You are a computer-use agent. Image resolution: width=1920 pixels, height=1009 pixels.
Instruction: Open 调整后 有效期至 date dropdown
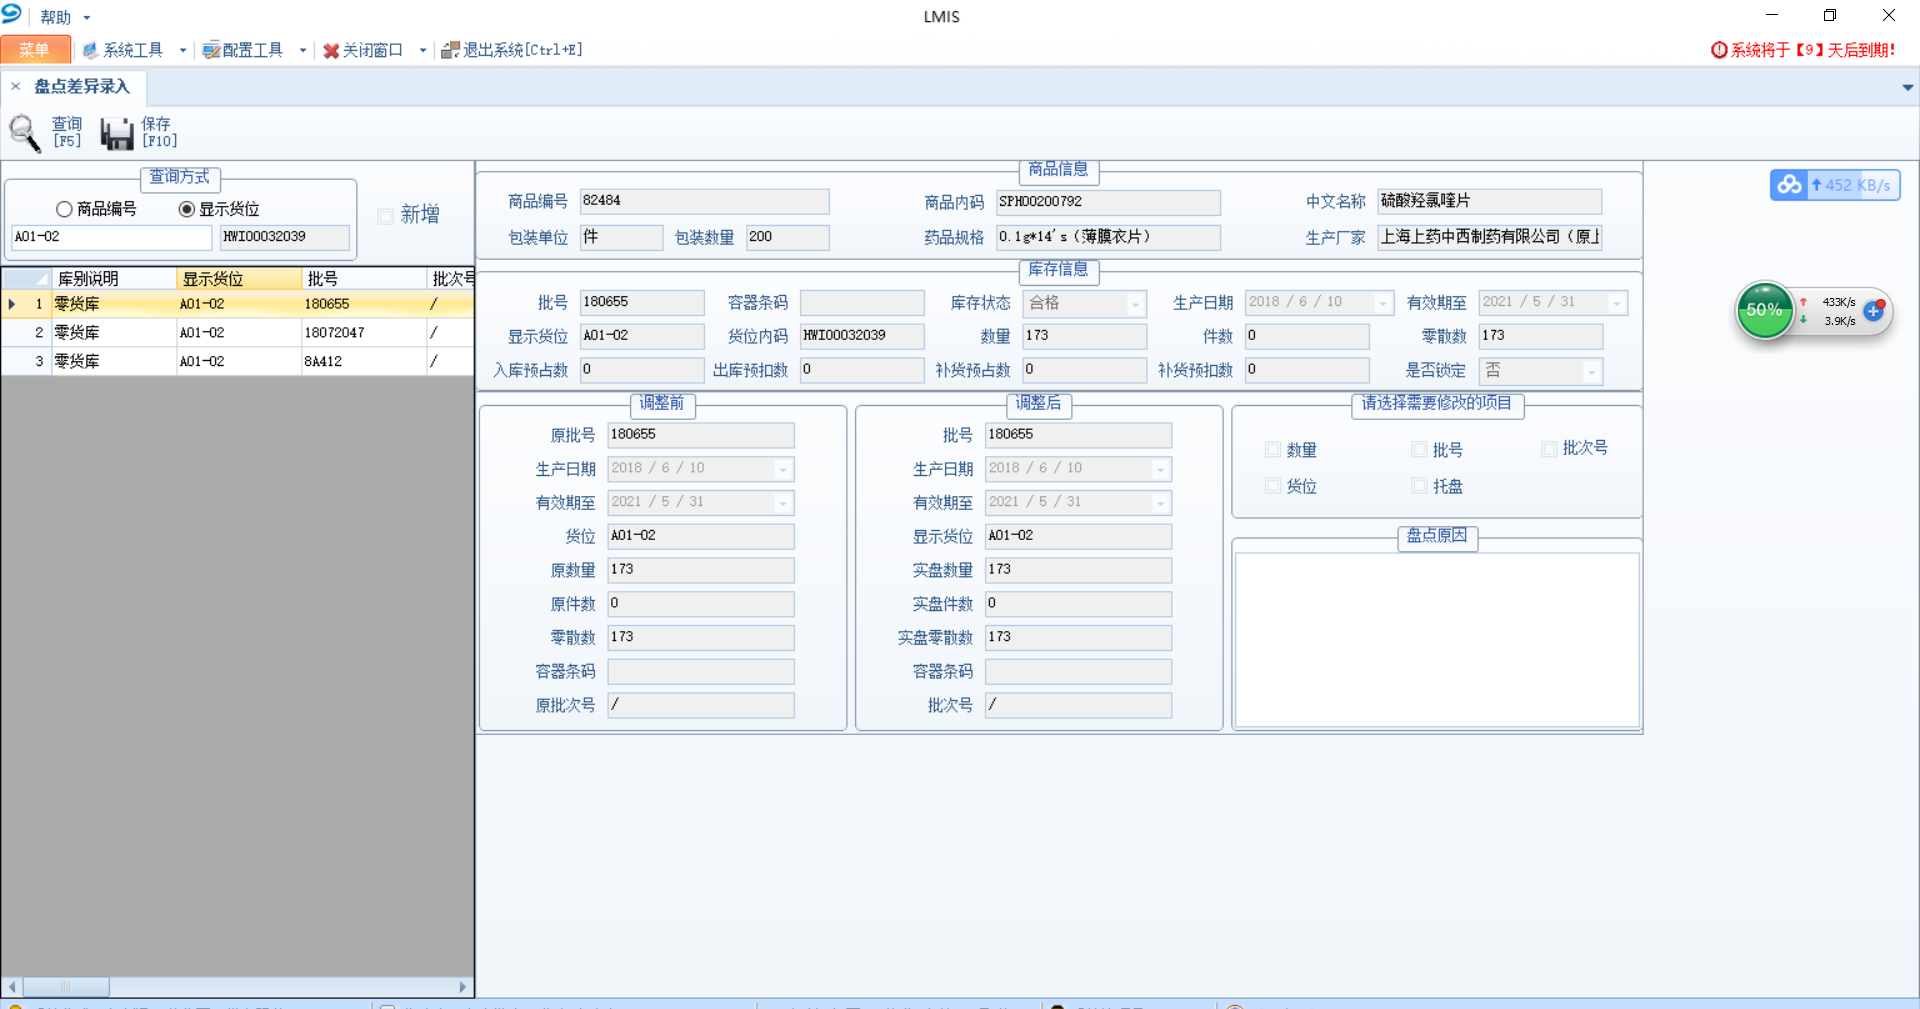(1160, 503)
